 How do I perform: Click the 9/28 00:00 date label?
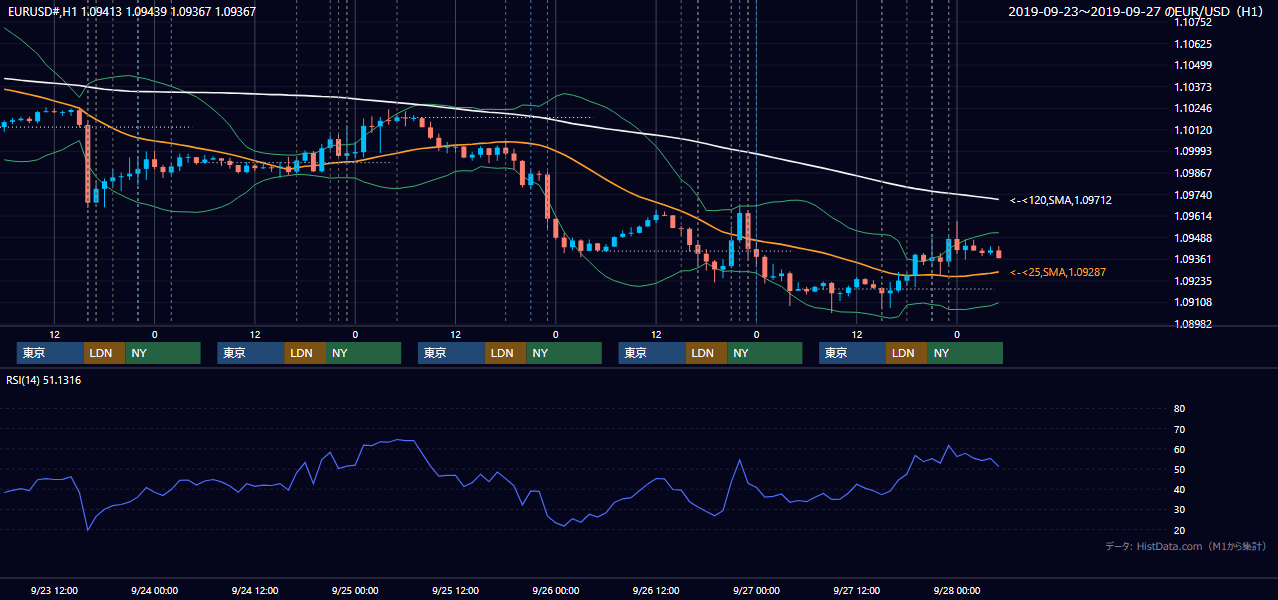(x=957, y=591)
